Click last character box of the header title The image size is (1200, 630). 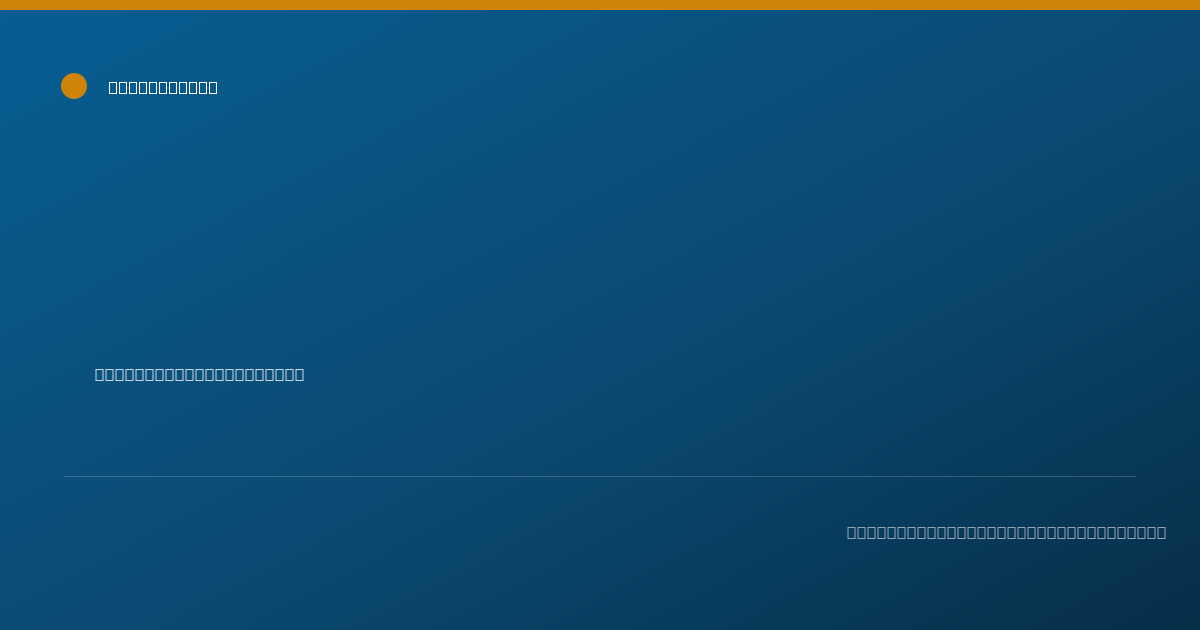pyautogui.click(x=212, y=87)
